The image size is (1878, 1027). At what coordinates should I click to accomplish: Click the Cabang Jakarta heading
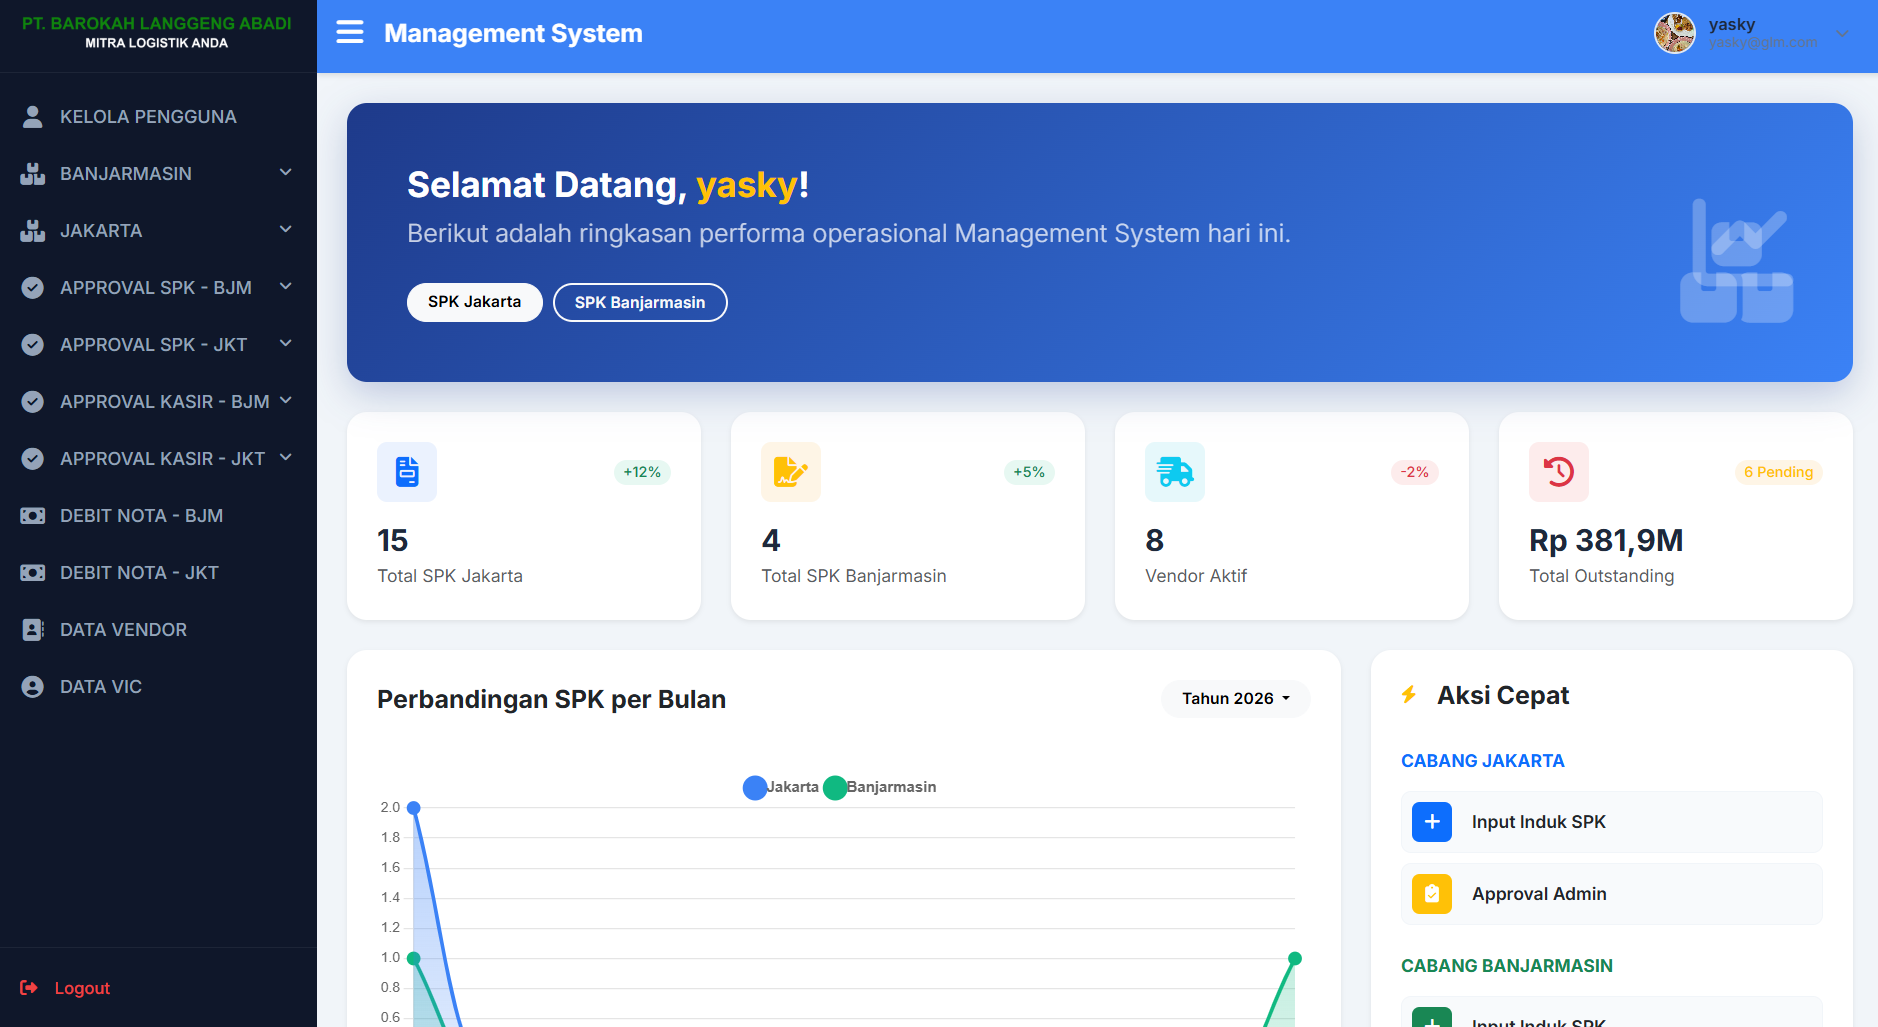coord(1483,761)
